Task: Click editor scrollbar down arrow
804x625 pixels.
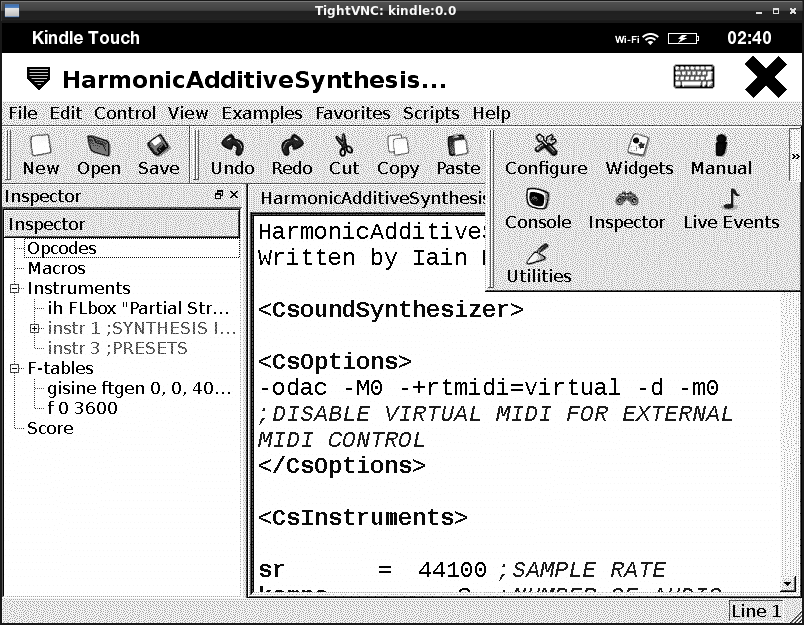Action: pyautogui.click(x=788, y=583)
